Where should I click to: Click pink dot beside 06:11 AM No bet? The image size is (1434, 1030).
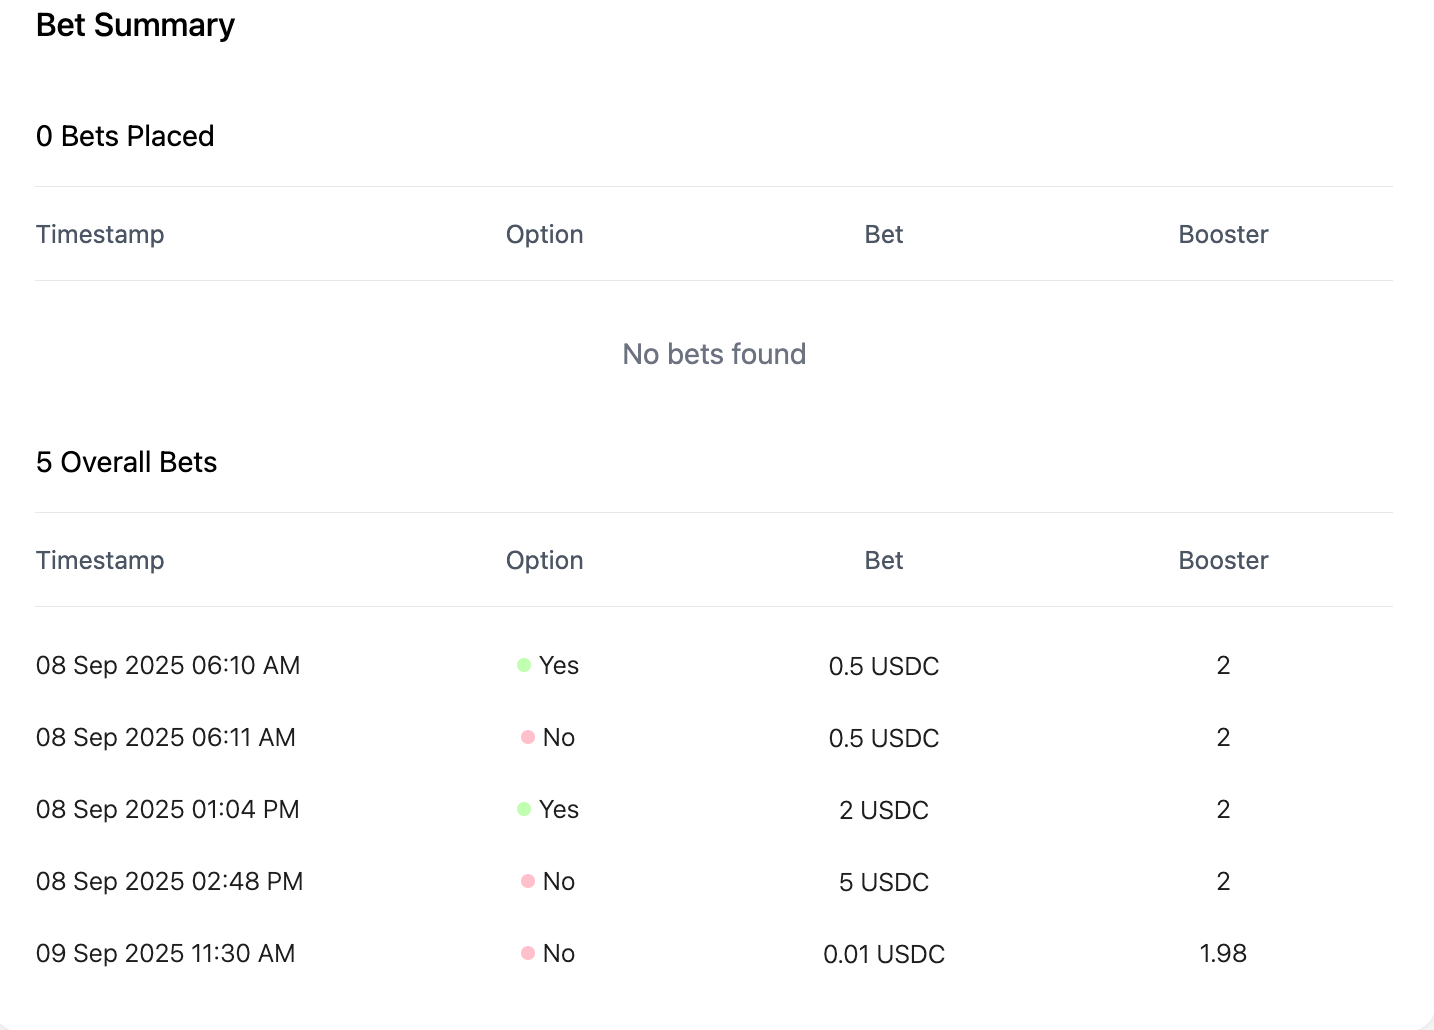pyautogui.click(x=528, y=737)
